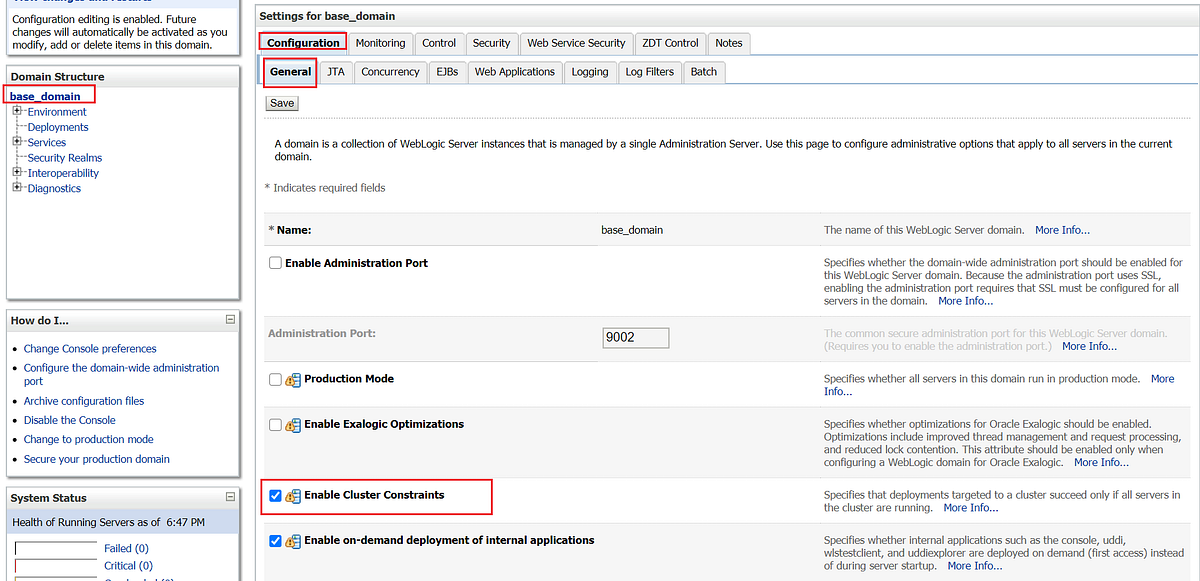The width and height of the screenshot is (1200, 581).
Task: Open the JTA configuration tab
Action: 335,71
